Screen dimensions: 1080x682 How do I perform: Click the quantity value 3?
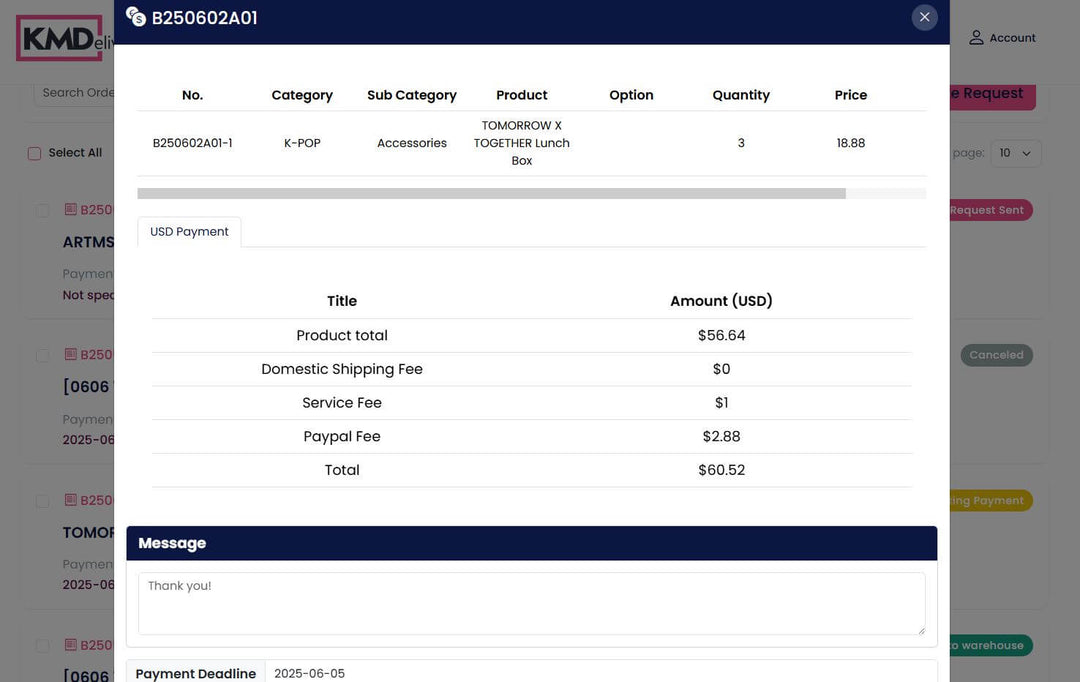[x=741, y=143]
